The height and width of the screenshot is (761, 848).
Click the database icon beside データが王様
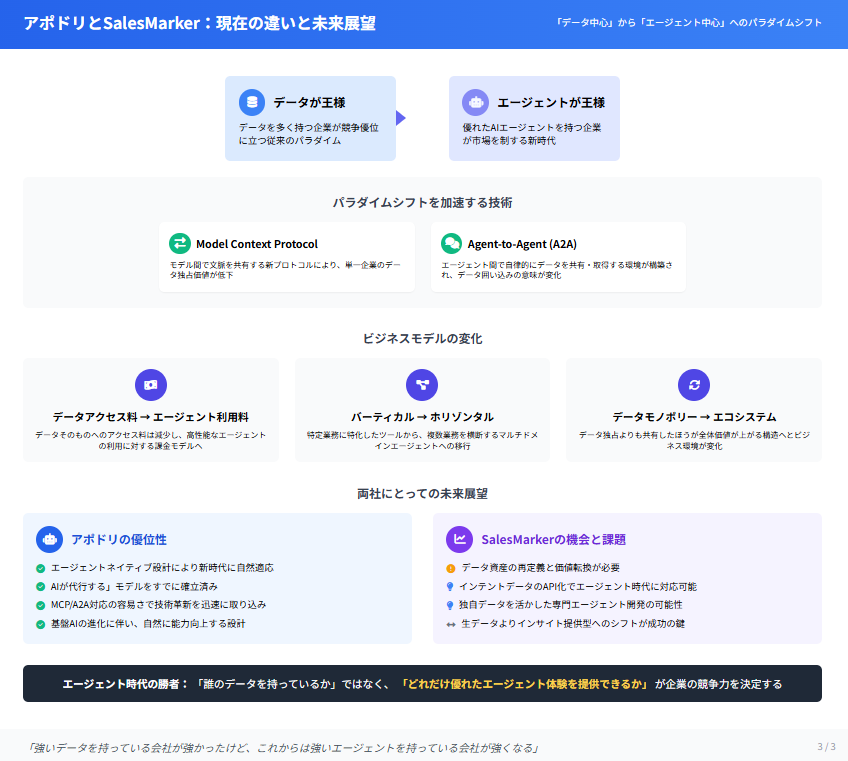[252, 102]
